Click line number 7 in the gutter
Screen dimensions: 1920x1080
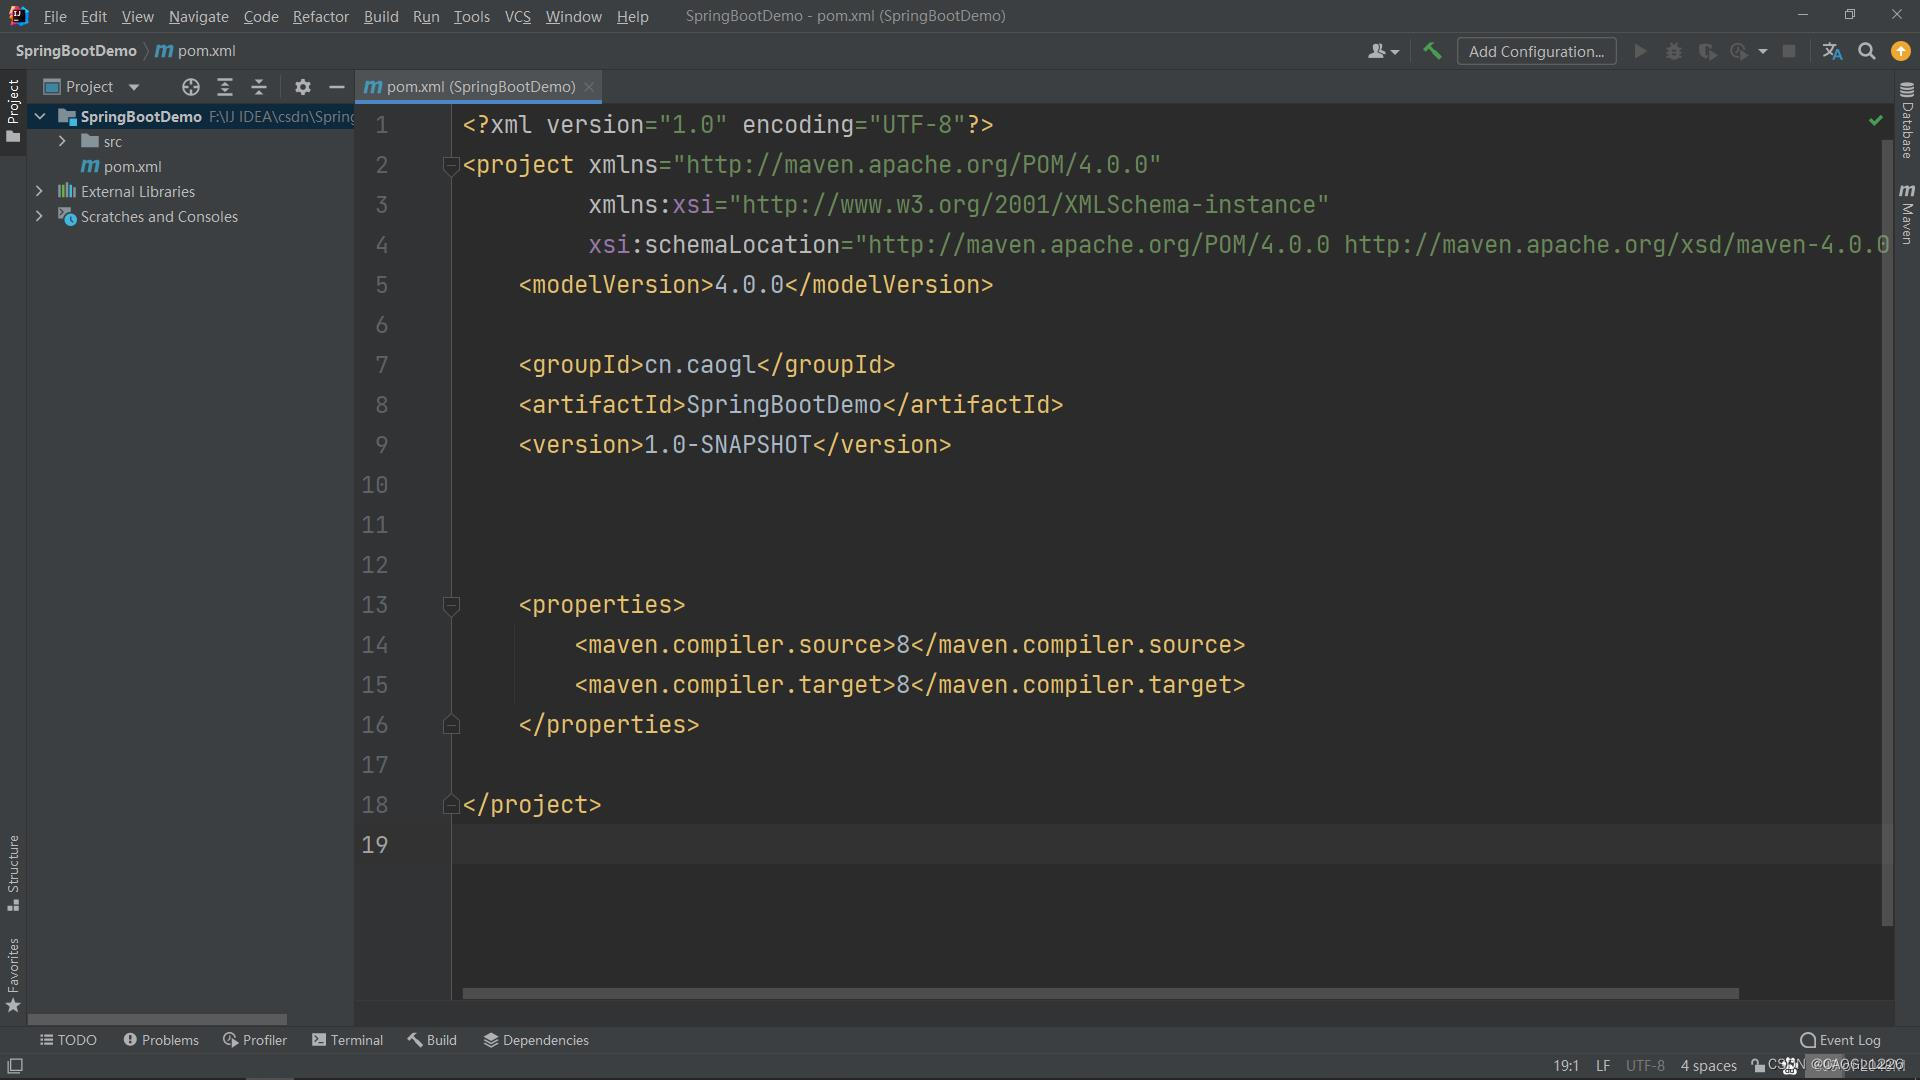(x=381, y=365)
